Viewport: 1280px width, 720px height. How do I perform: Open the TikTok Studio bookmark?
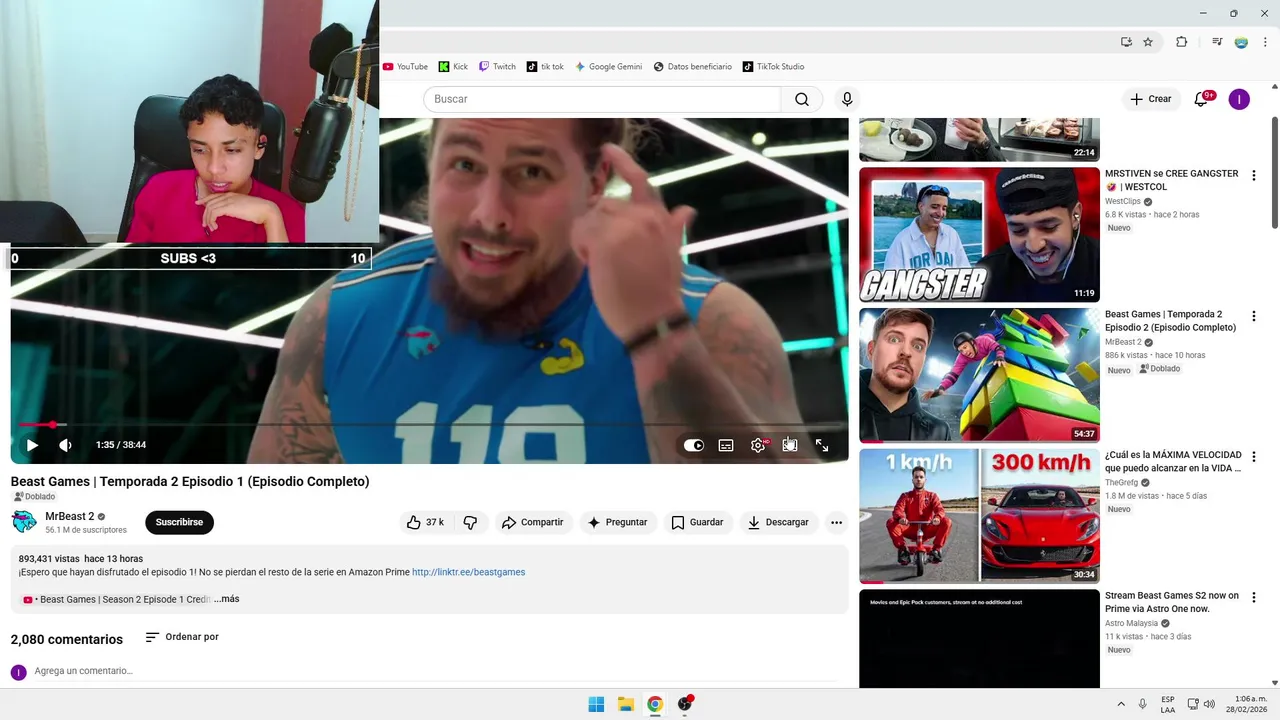coord(773,67)
